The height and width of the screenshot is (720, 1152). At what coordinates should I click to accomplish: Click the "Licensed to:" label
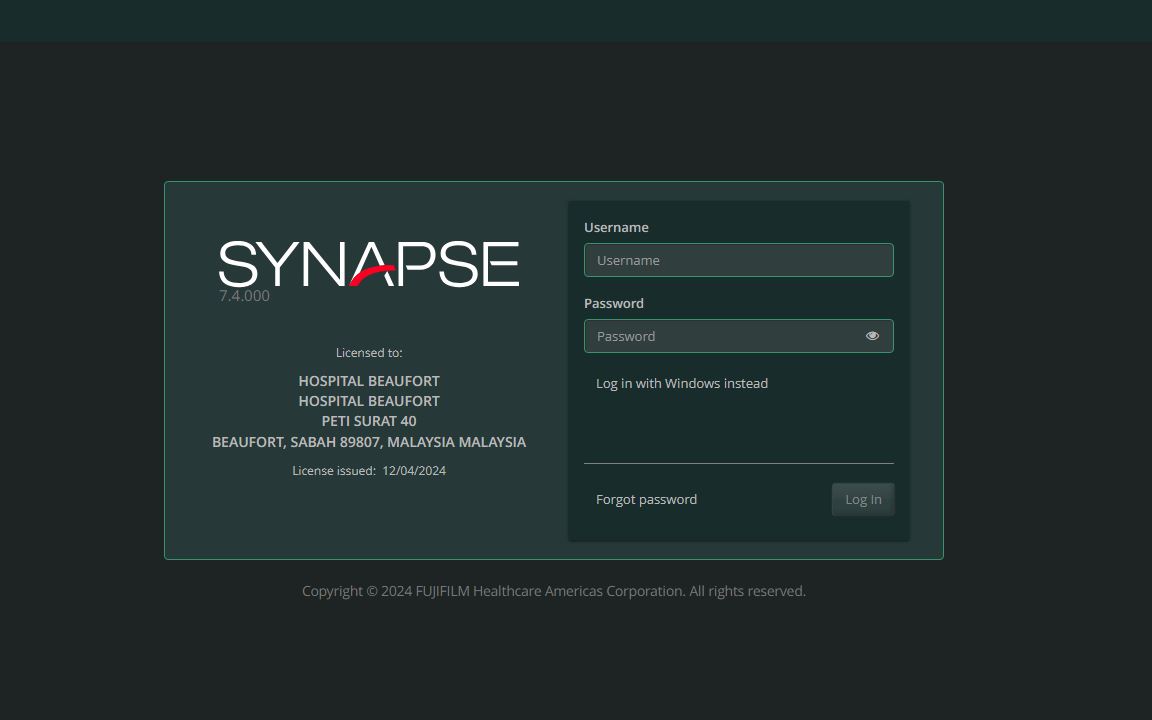coord(369,352)
